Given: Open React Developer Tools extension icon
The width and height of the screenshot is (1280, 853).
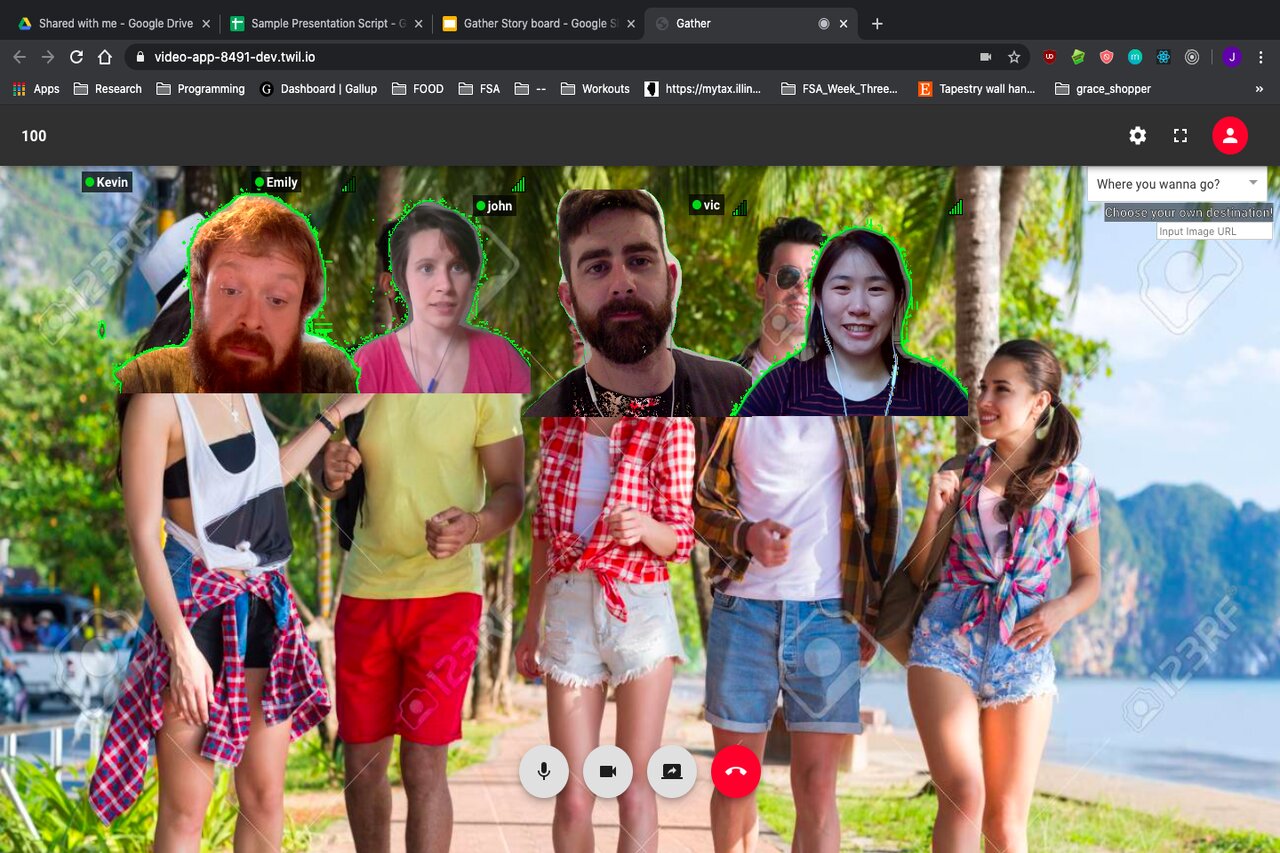Looking at the screenshot, I should [1163, 57].
